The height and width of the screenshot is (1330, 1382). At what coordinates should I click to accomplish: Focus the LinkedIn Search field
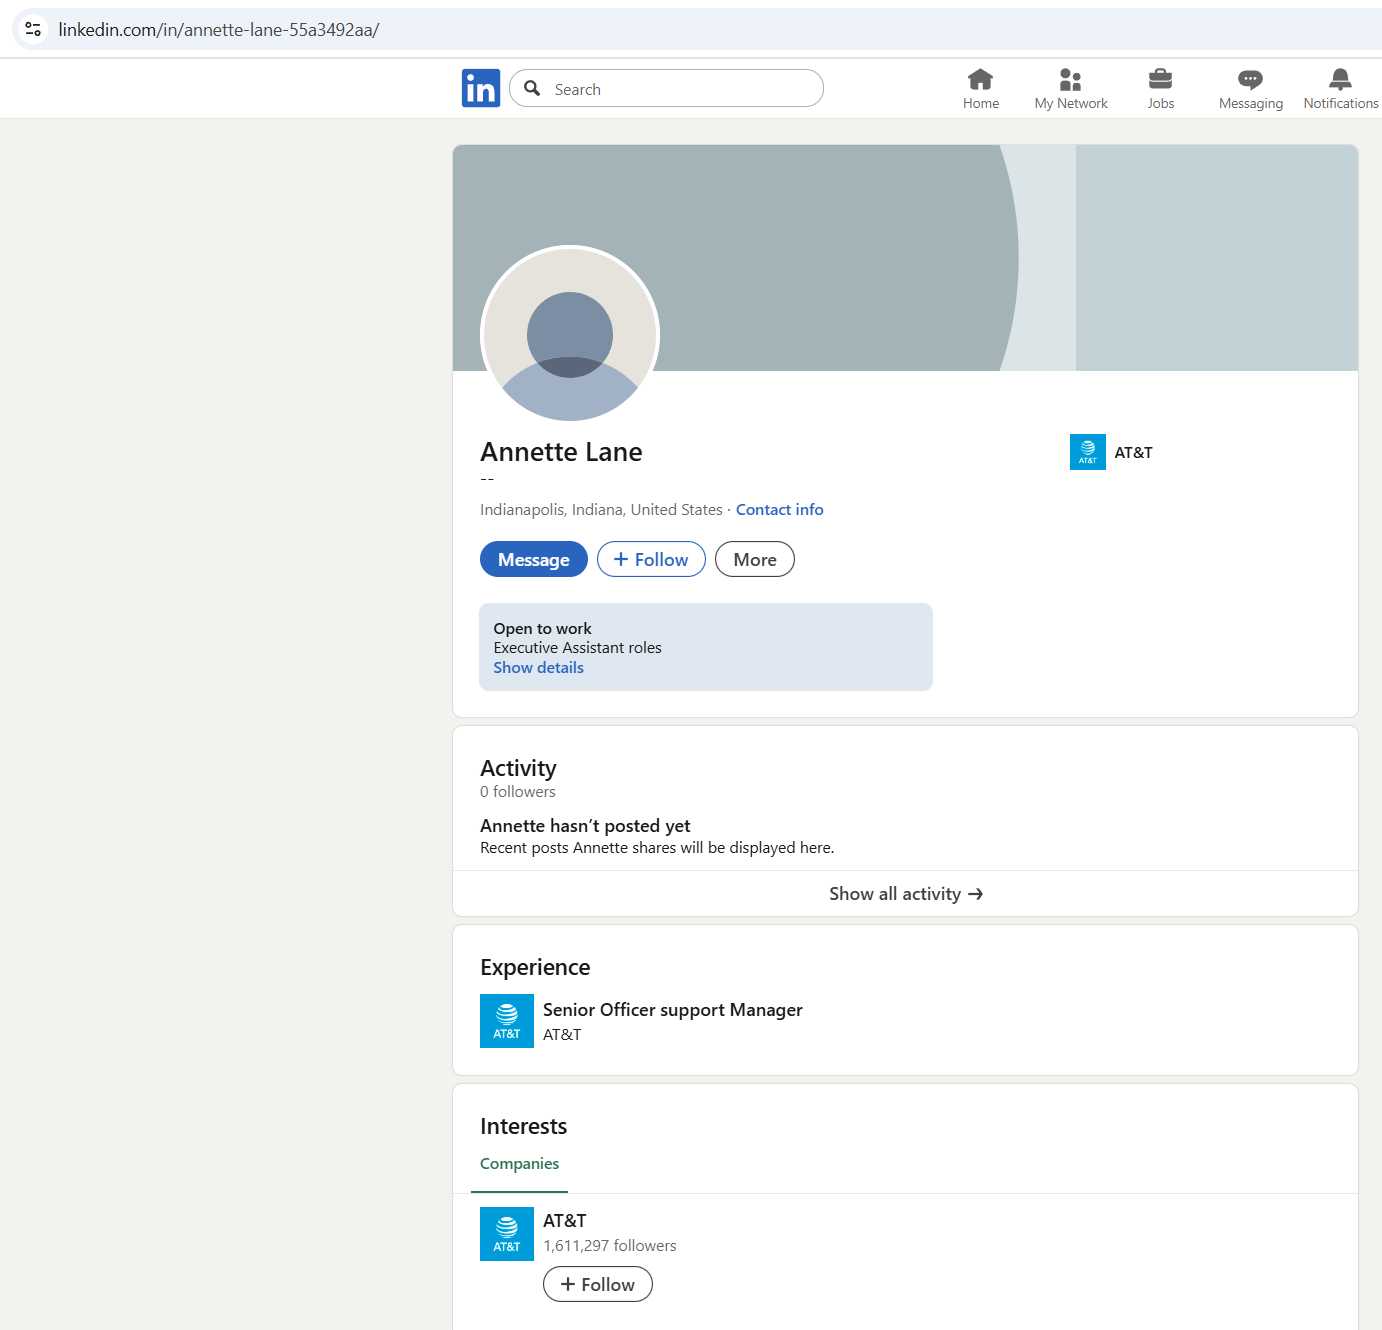coord(666,88)
